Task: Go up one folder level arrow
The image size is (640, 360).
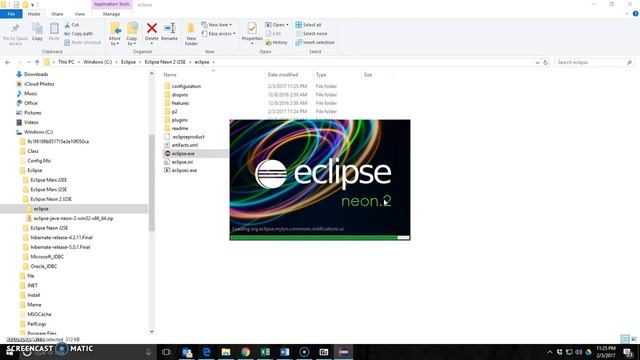Action: pyautogui.click(x=37, y=62)
